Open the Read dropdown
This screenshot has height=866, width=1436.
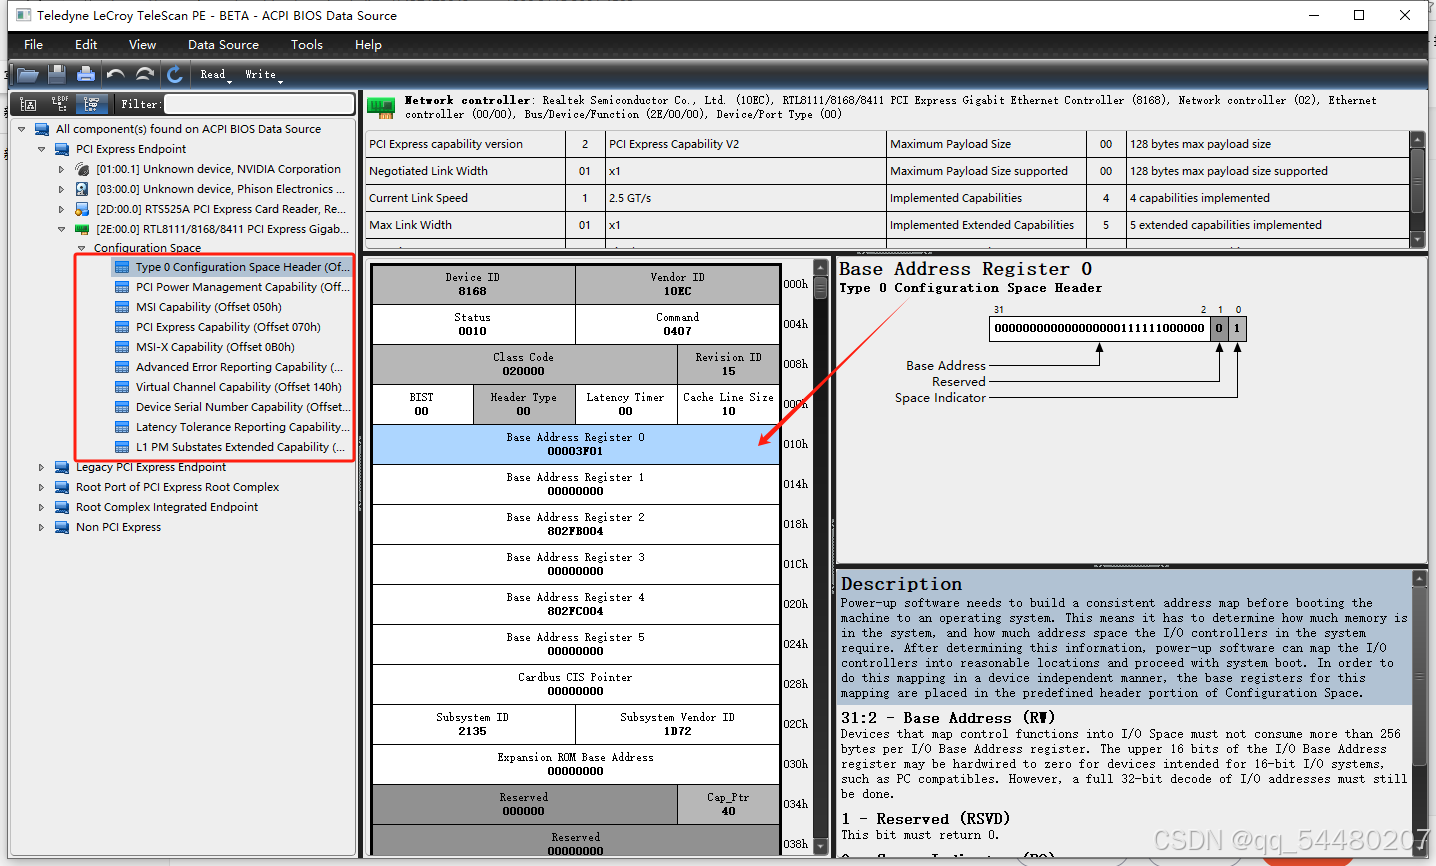[215, 75]
